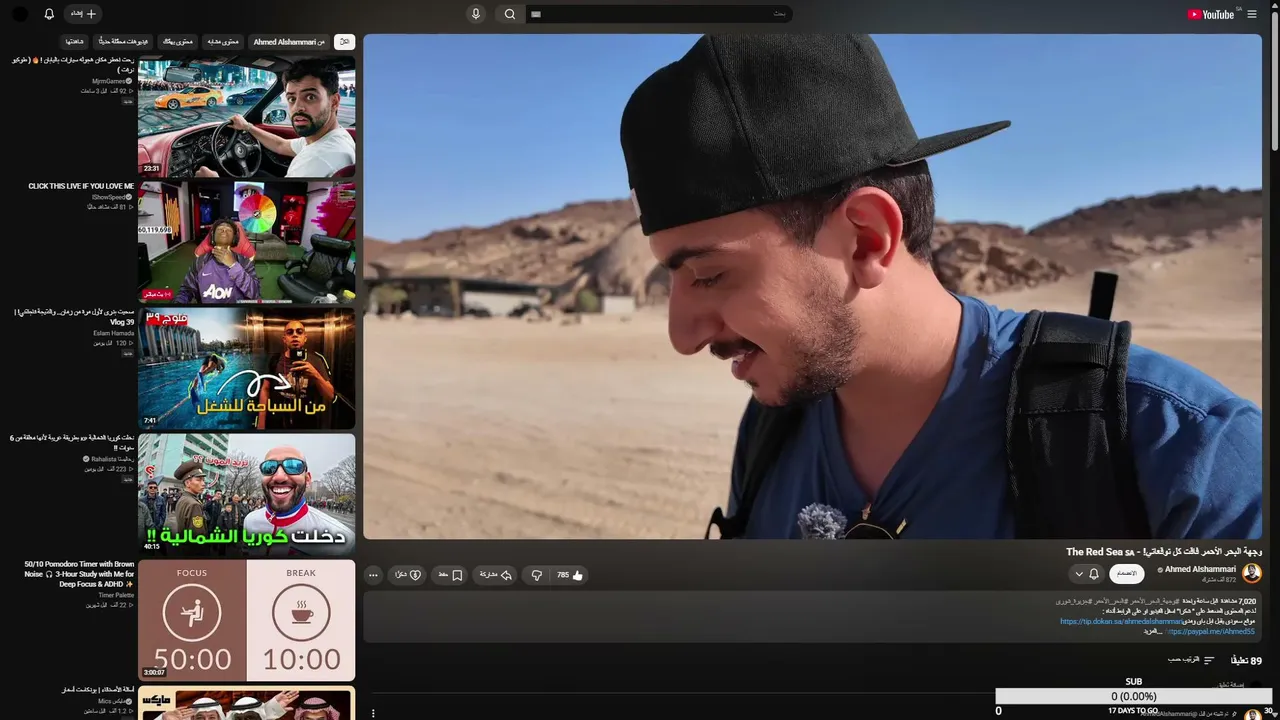Open Eslam Hamada Vlog 39 thumbnail
This screenshot has width=1280, height=720.
click(x=246, y=368)
